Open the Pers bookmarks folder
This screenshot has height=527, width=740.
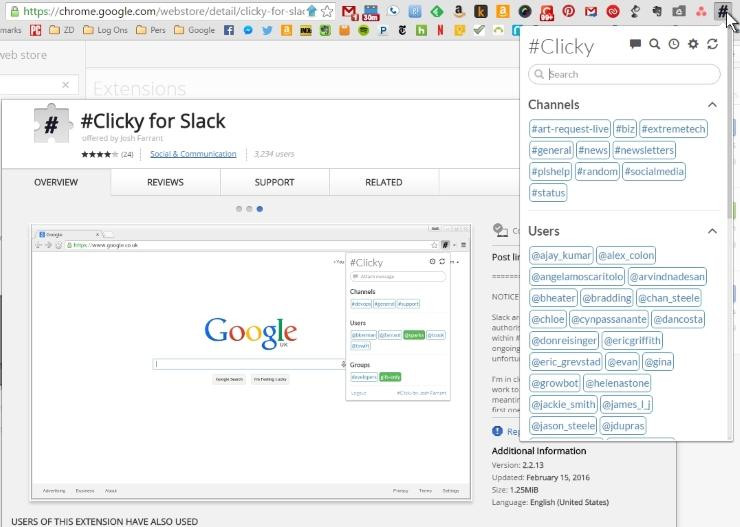151,30
